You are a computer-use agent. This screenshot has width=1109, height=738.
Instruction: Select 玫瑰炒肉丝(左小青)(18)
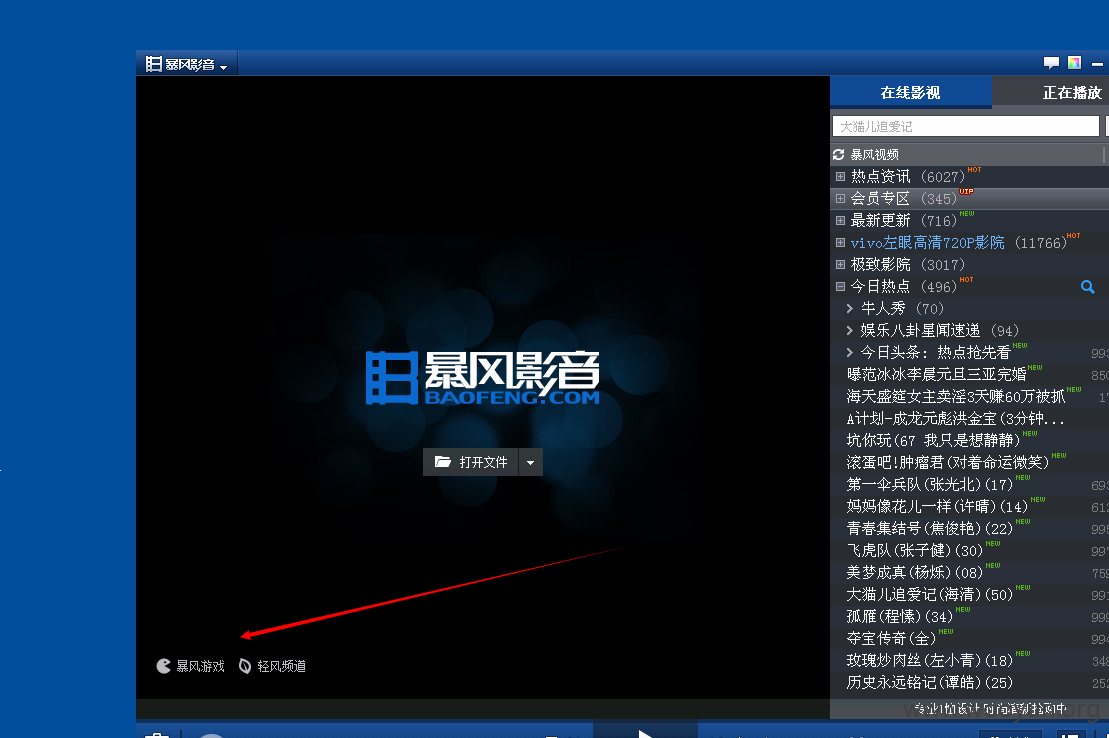[930, 660]
